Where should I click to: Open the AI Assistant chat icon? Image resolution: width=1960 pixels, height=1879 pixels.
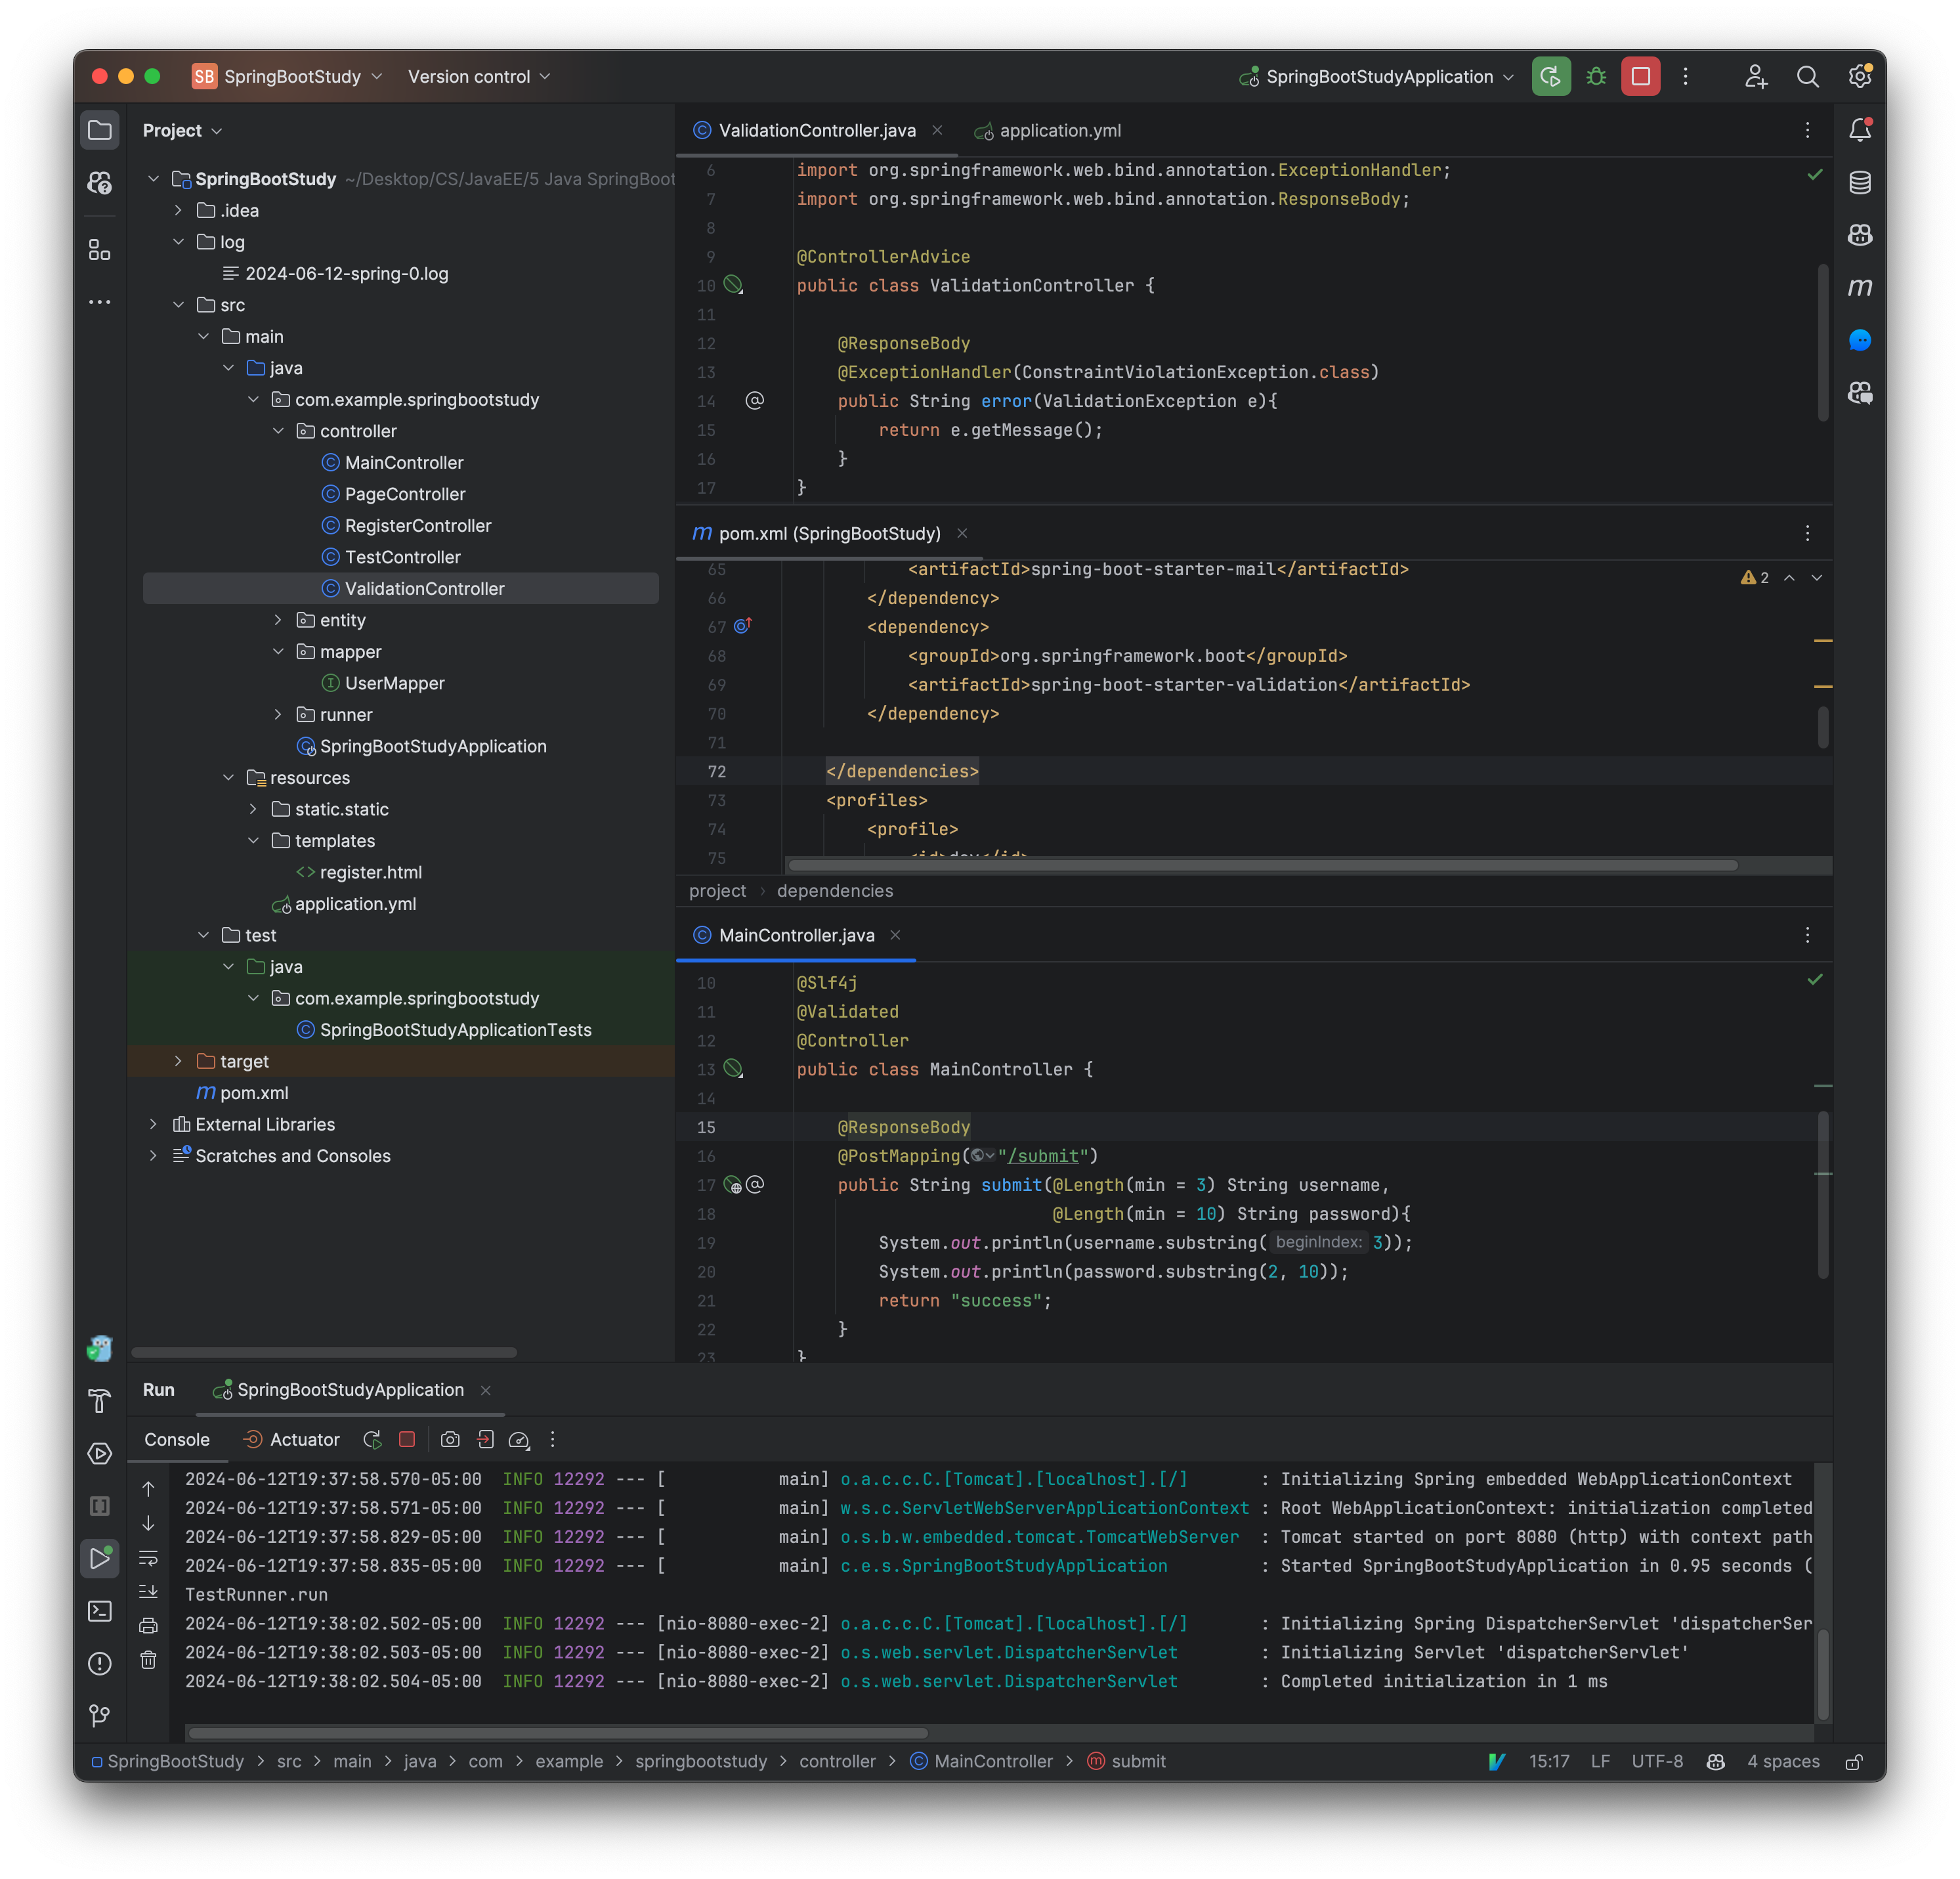pyautogui.click(x=1860, y=340)
